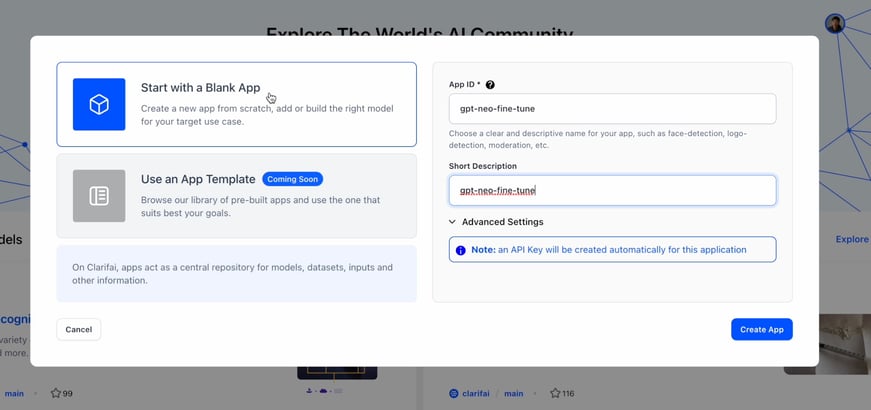This screenshot has width=871, height=410.
Task: Click into the App ID text field
Action: pyautogui.click(x=612, y=109)
